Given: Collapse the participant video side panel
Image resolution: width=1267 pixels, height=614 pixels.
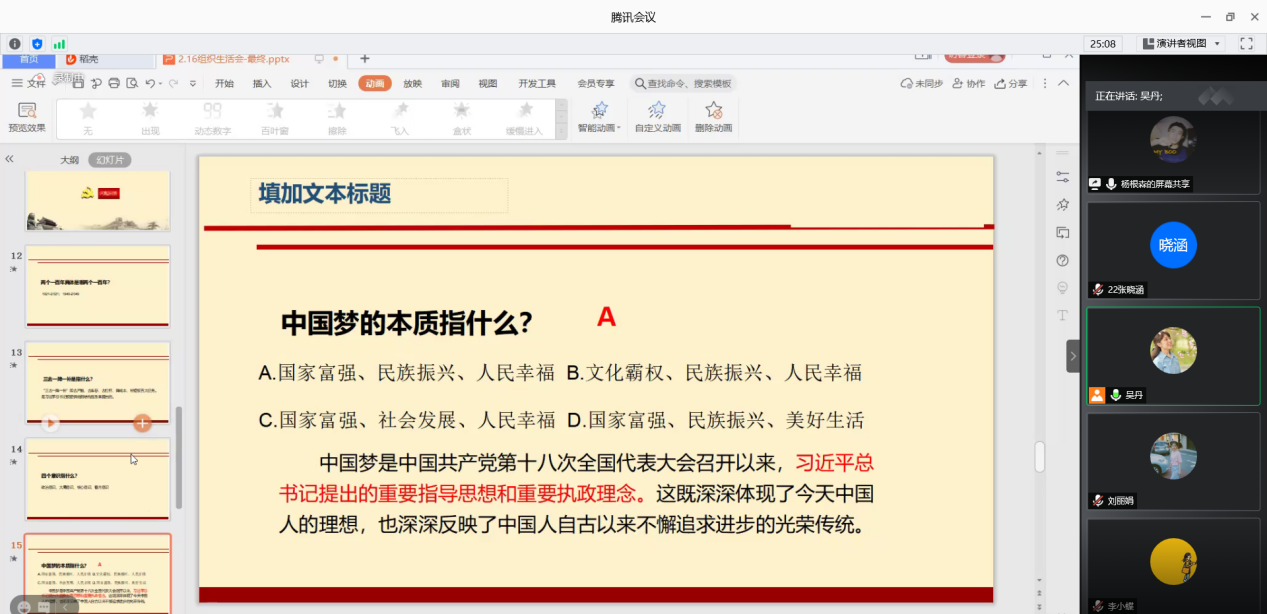Looking at the screenshot, I should [x=1073, y=356].
